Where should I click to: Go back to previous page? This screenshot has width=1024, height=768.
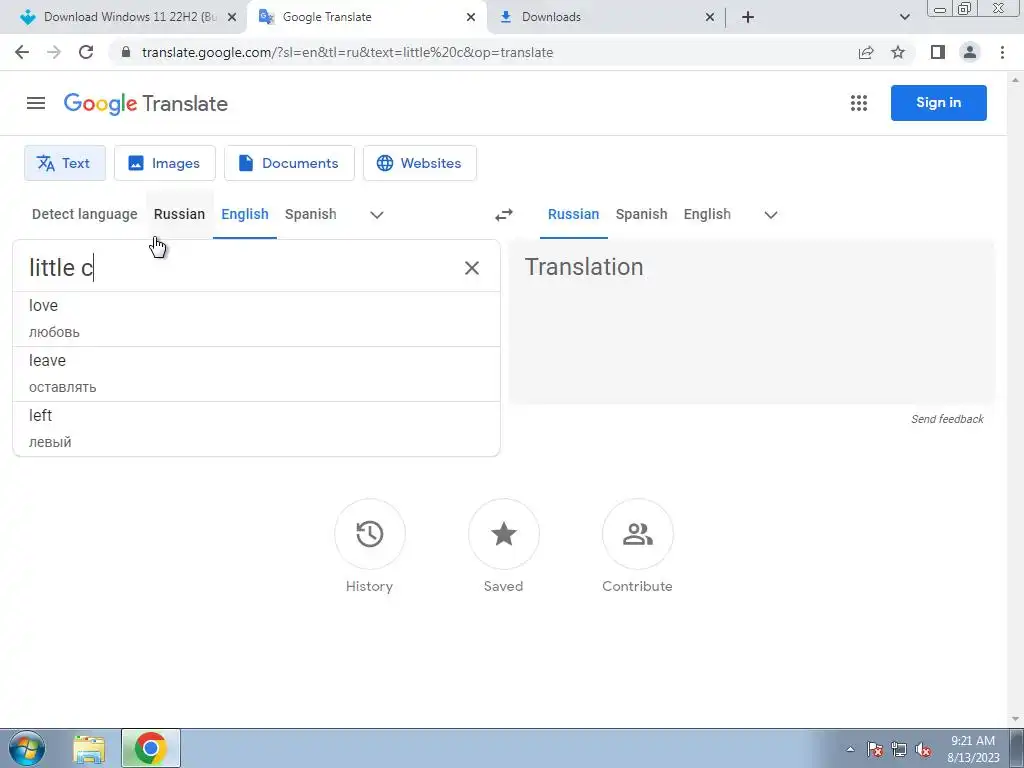click(x=22, y=52)
